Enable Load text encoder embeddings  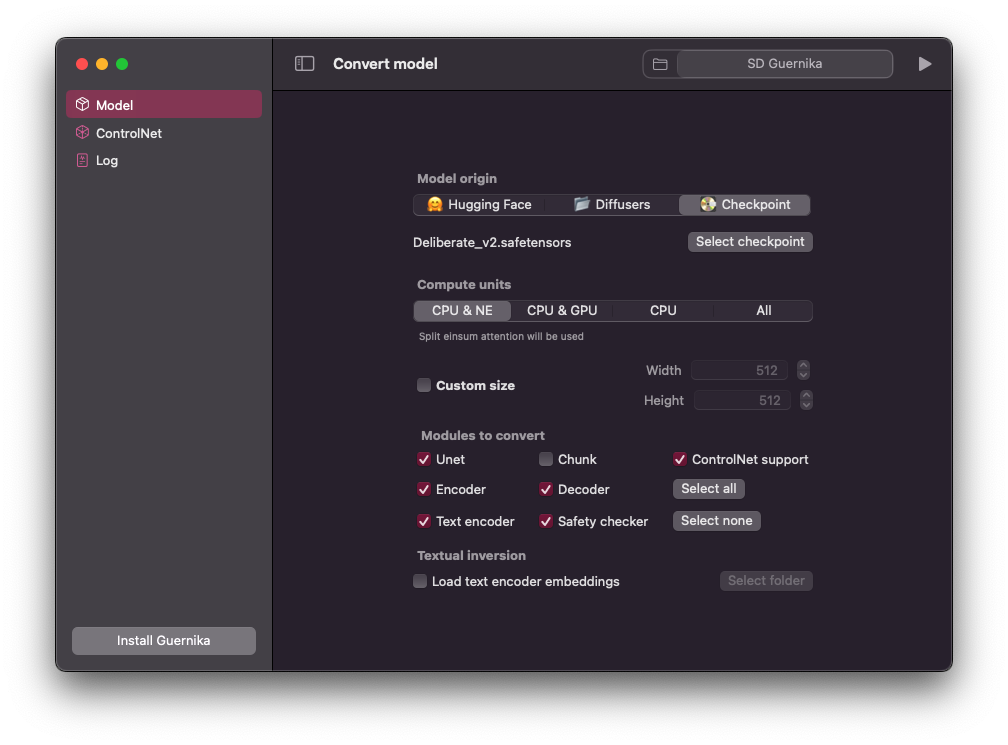[x=420, y=581]
